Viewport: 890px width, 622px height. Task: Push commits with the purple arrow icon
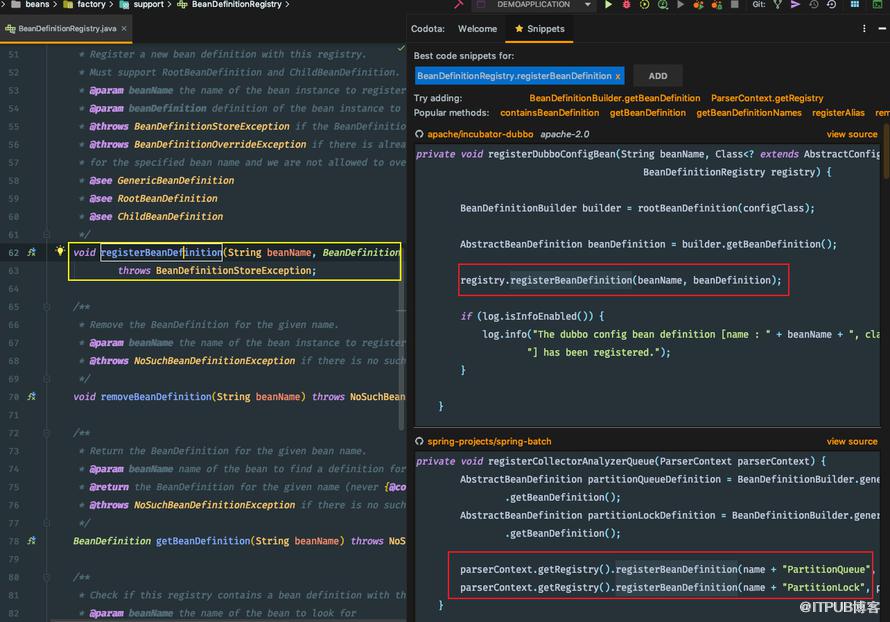tap(795, 5)
